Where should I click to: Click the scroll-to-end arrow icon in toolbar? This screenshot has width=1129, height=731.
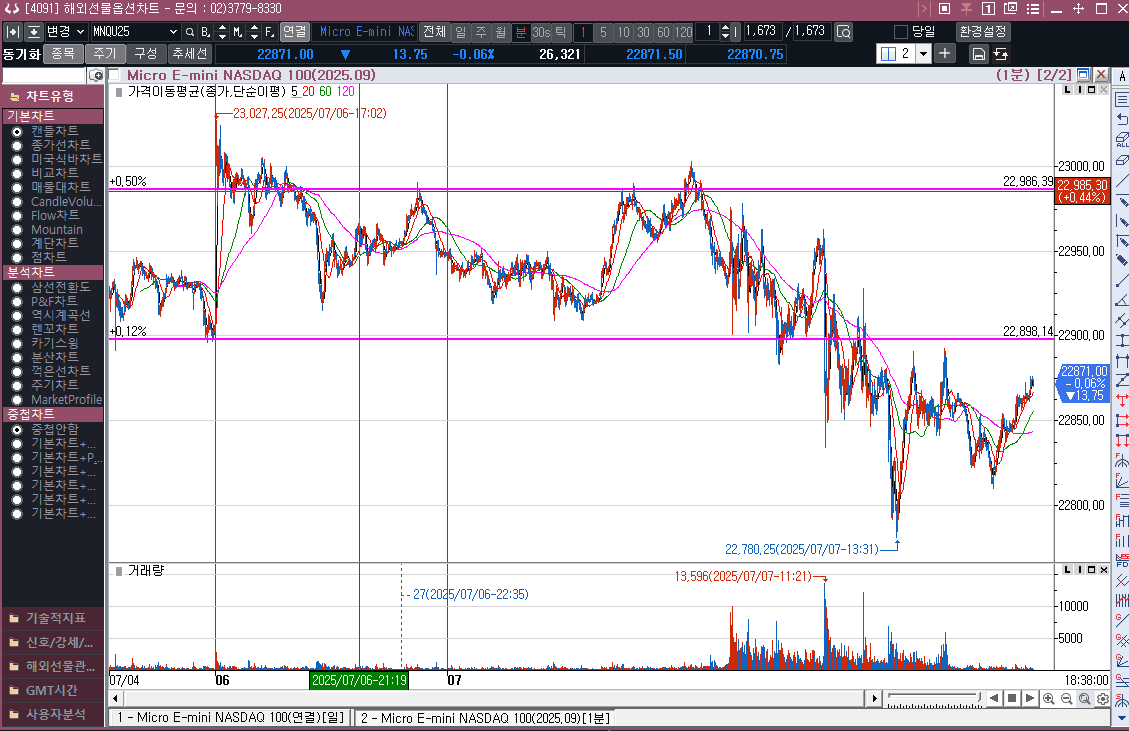coord(13,32)
